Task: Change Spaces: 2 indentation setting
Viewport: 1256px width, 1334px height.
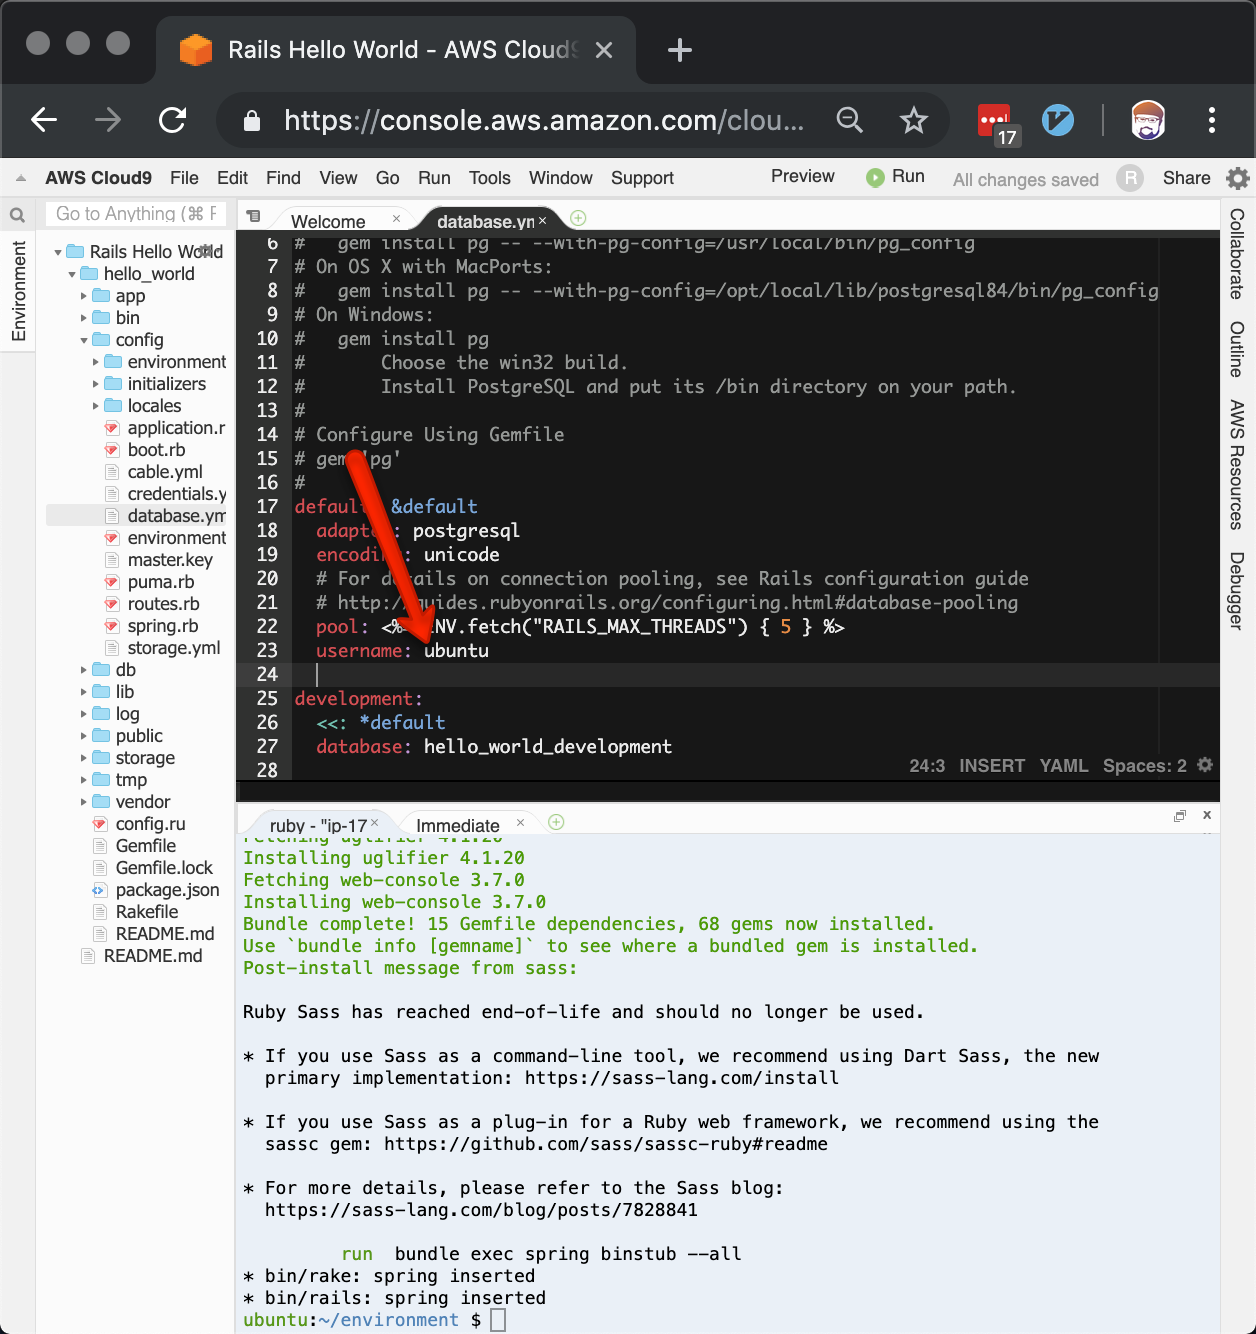Action: [1144, 765]
